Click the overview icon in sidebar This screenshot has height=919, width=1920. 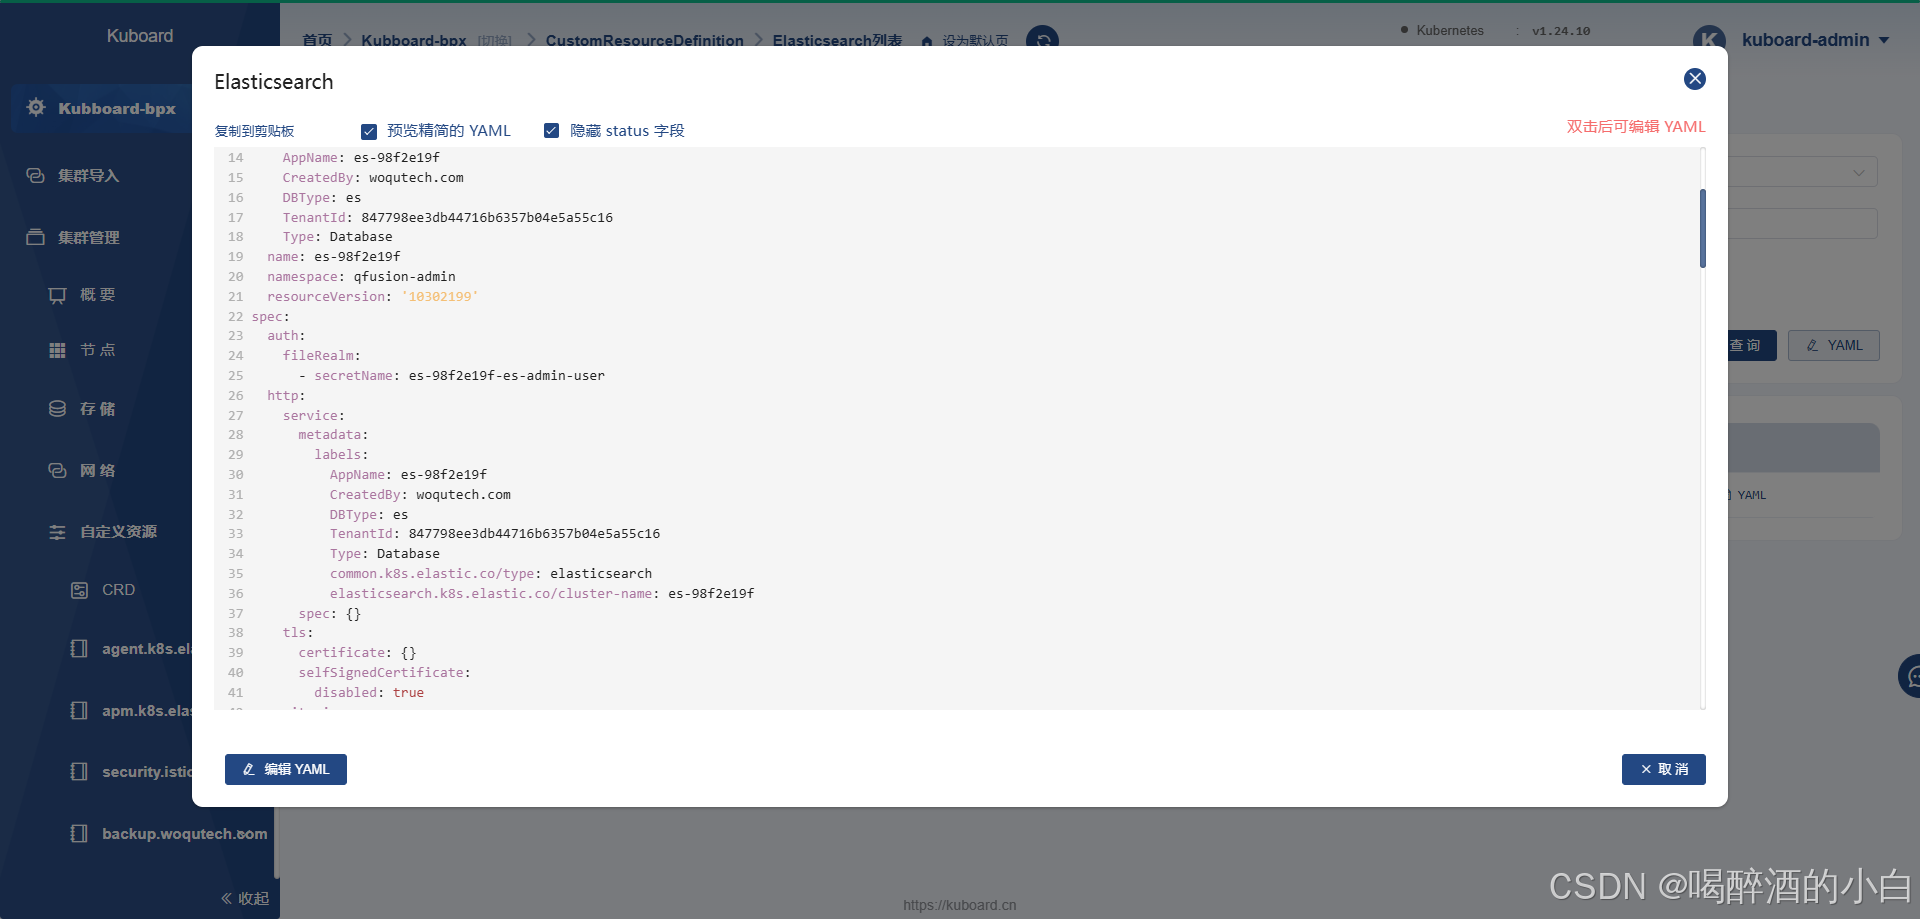click(x=57, y=295)
